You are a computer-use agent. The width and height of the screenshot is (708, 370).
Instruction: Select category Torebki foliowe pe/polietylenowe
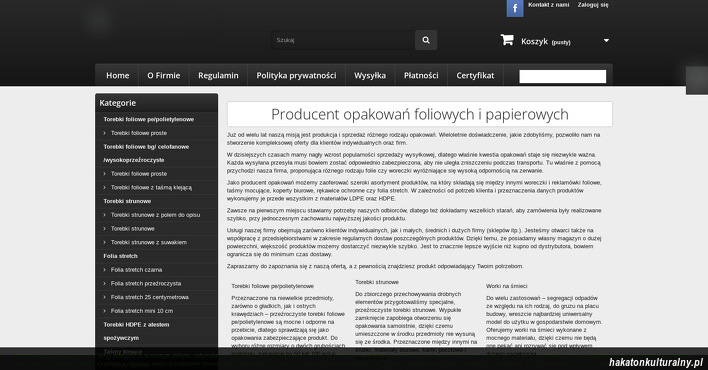pos(149,119)
